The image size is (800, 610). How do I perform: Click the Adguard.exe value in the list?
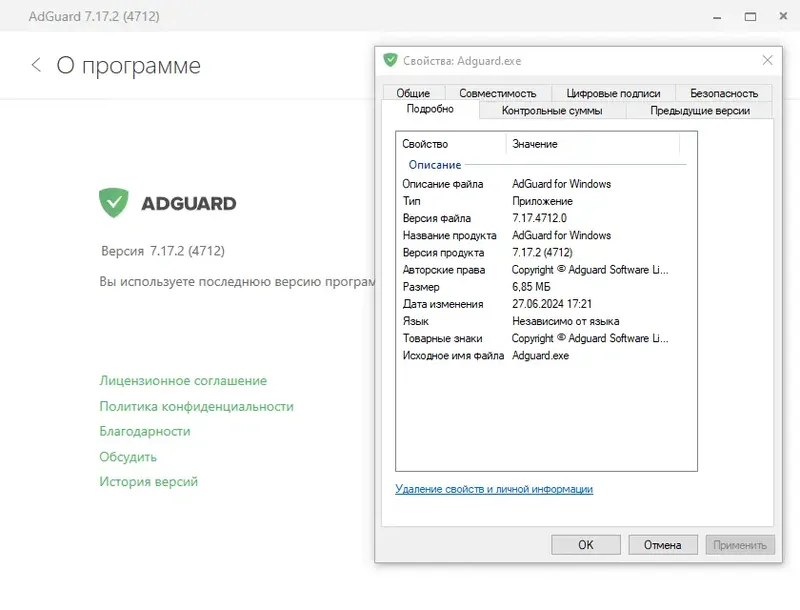point(540,355)
